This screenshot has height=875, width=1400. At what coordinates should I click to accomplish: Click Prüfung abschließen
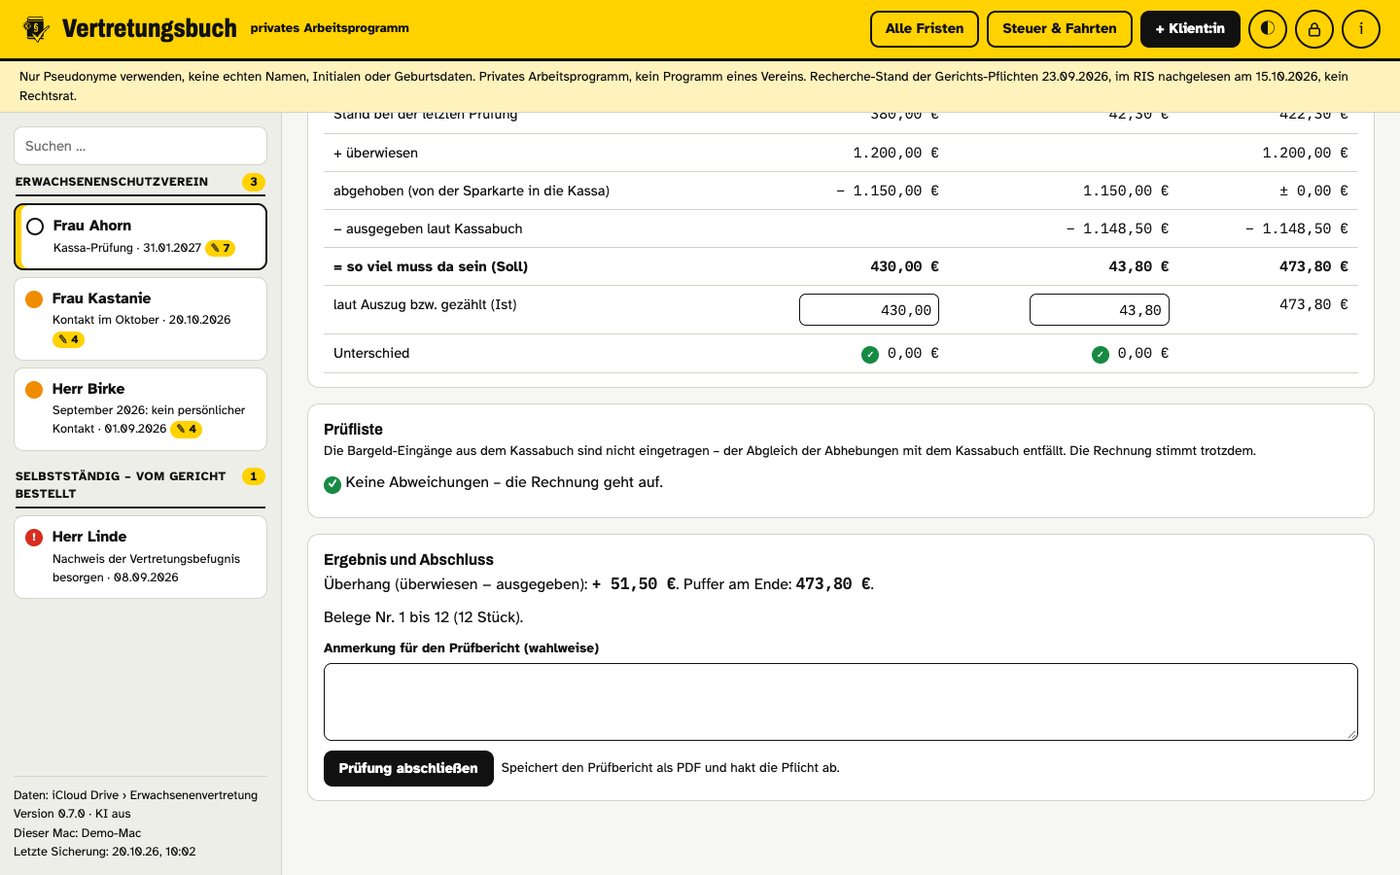[409, 768]
